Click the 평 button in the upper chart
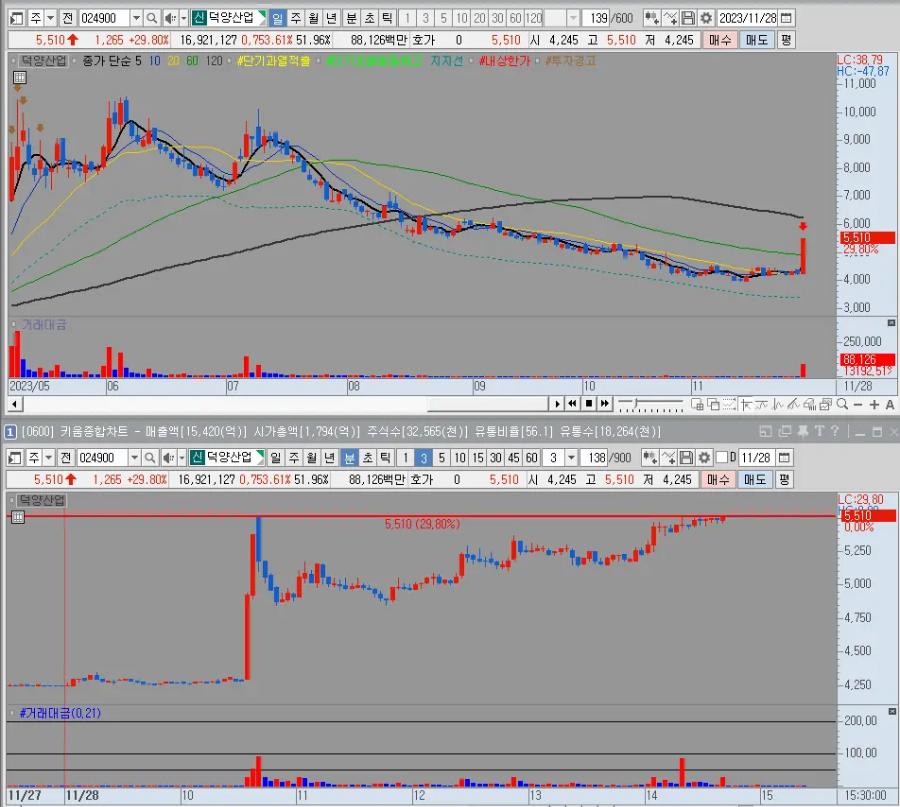Viewport: 900px width, 807px height. 786,40
